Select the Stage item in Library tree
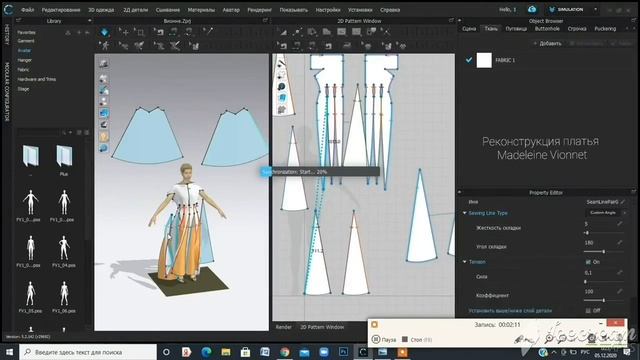640x360 pixels. (x=23, y=89)
